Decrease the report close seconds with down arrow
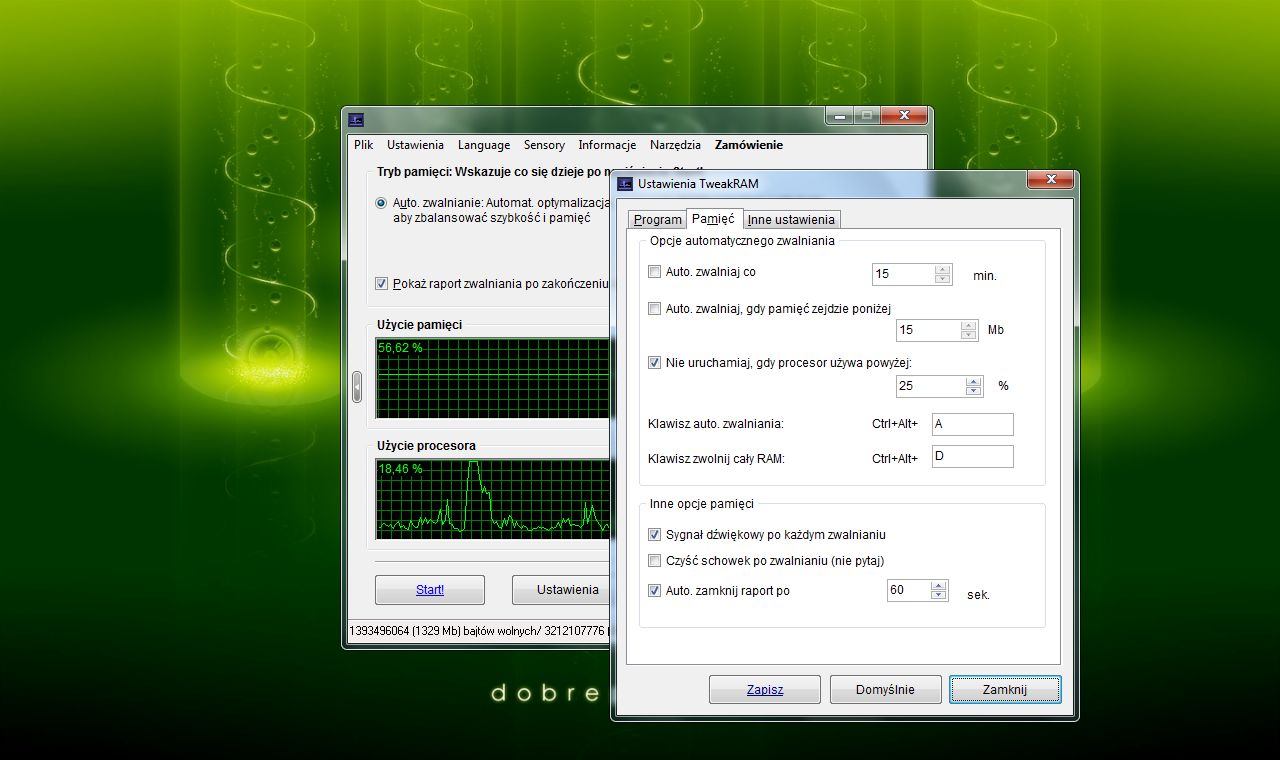 (938, 596)
